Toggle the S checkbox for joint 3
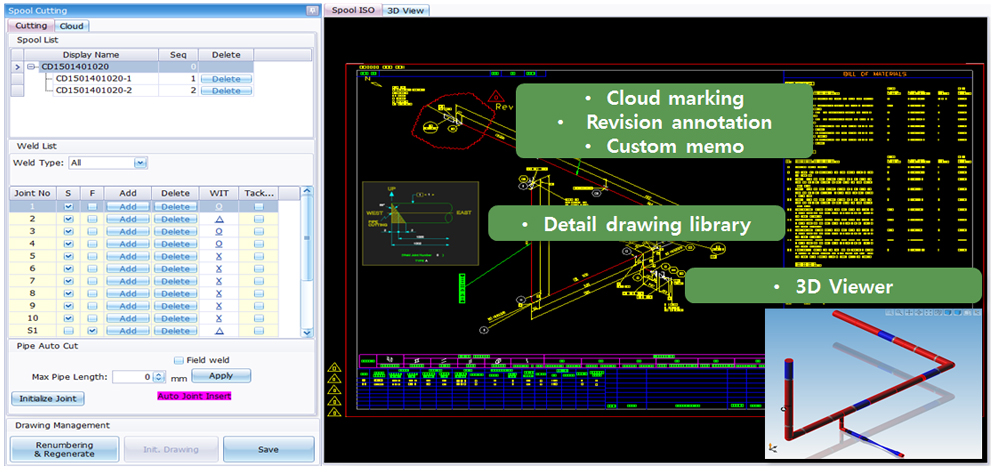1001x474 pixels. 68,231
